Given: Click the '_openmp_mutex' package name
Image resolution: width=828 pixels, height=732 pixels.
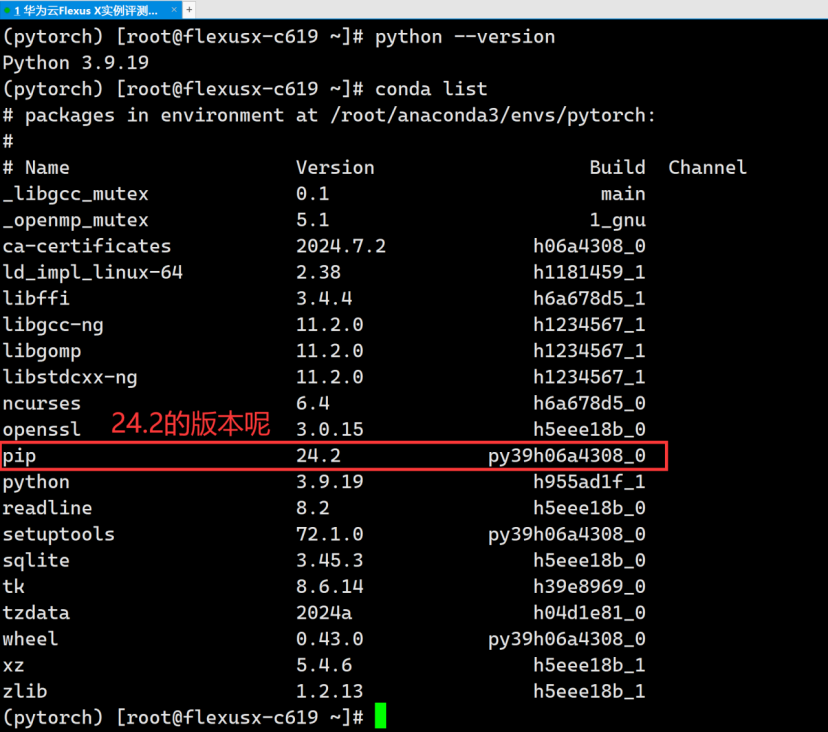Looking at the screenshot, I should coord(76,220).
